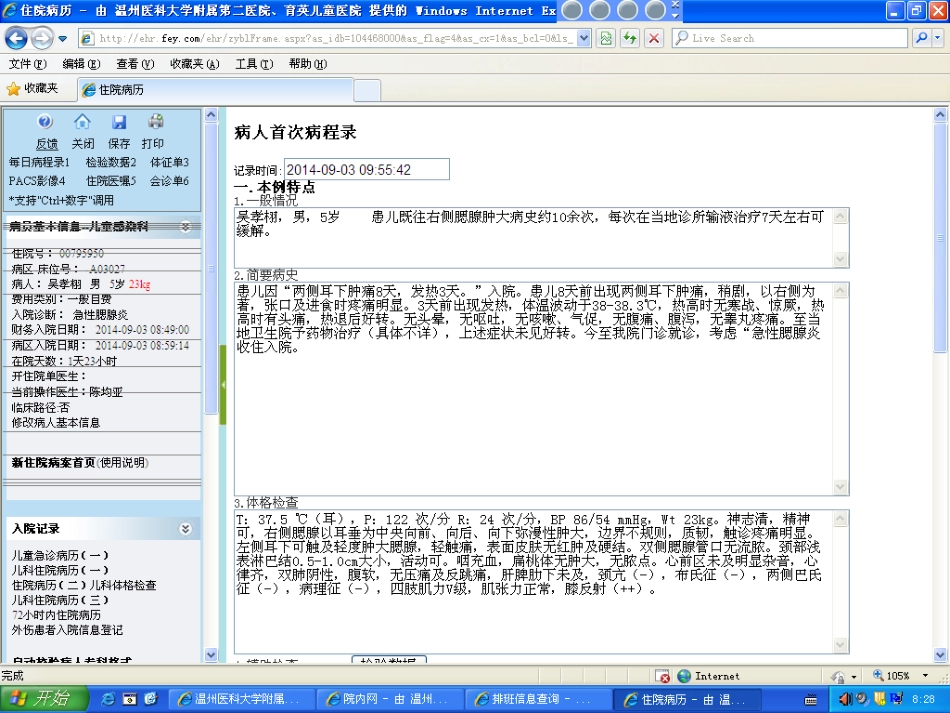Screen dimensions: 950x713
Task: Open search provider dropdown arrow
Action: pos(937,38)
